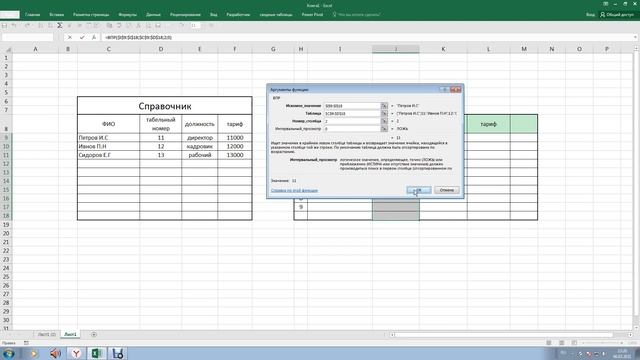Open the Данные ribbon tab

(x=153, y=14)
